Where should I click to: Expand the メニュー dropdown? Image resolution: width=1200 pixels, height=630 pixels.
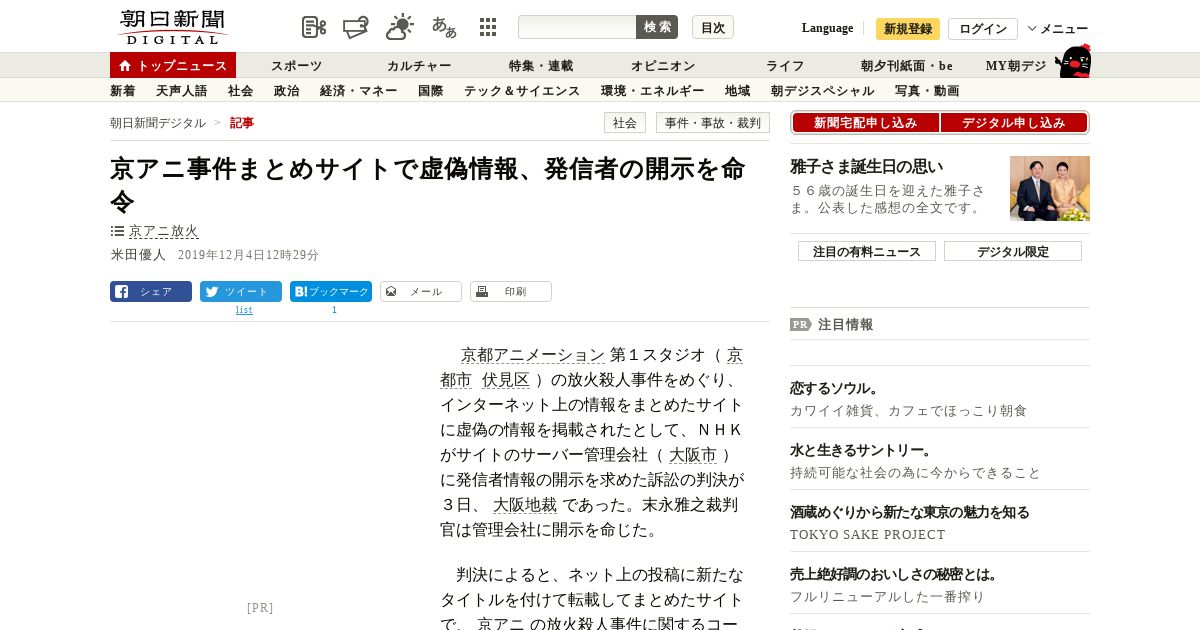1058,28
